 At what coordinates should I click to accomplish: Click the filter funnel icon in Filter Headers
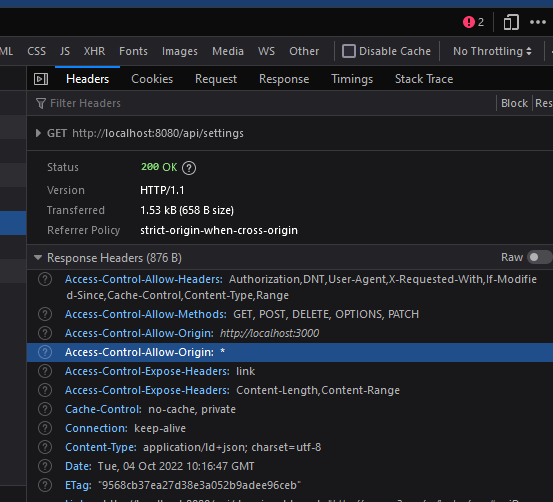tap(41, 103)
